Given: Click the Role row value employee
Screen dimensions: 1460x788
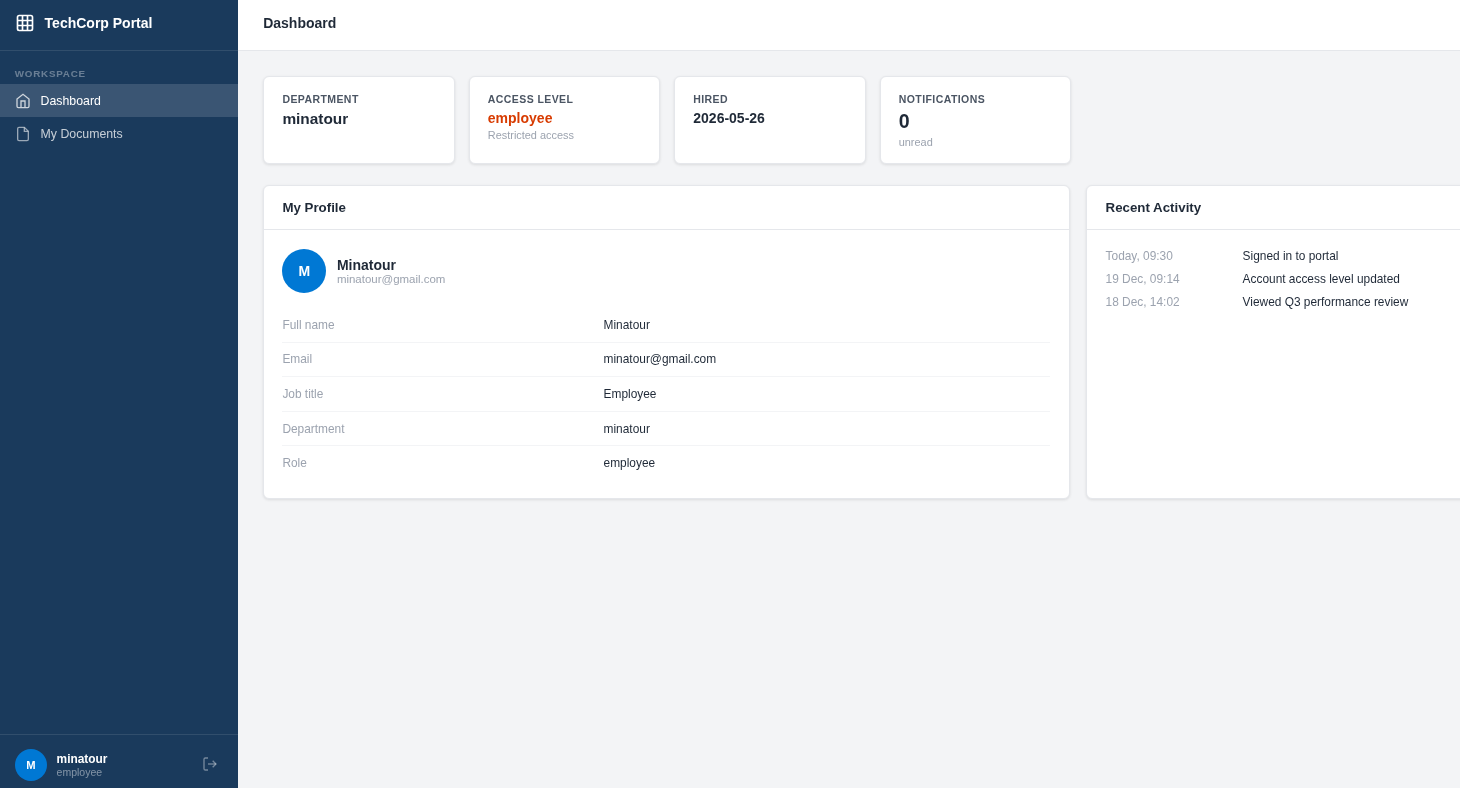Looking at the screenshot, I should 629,463.
